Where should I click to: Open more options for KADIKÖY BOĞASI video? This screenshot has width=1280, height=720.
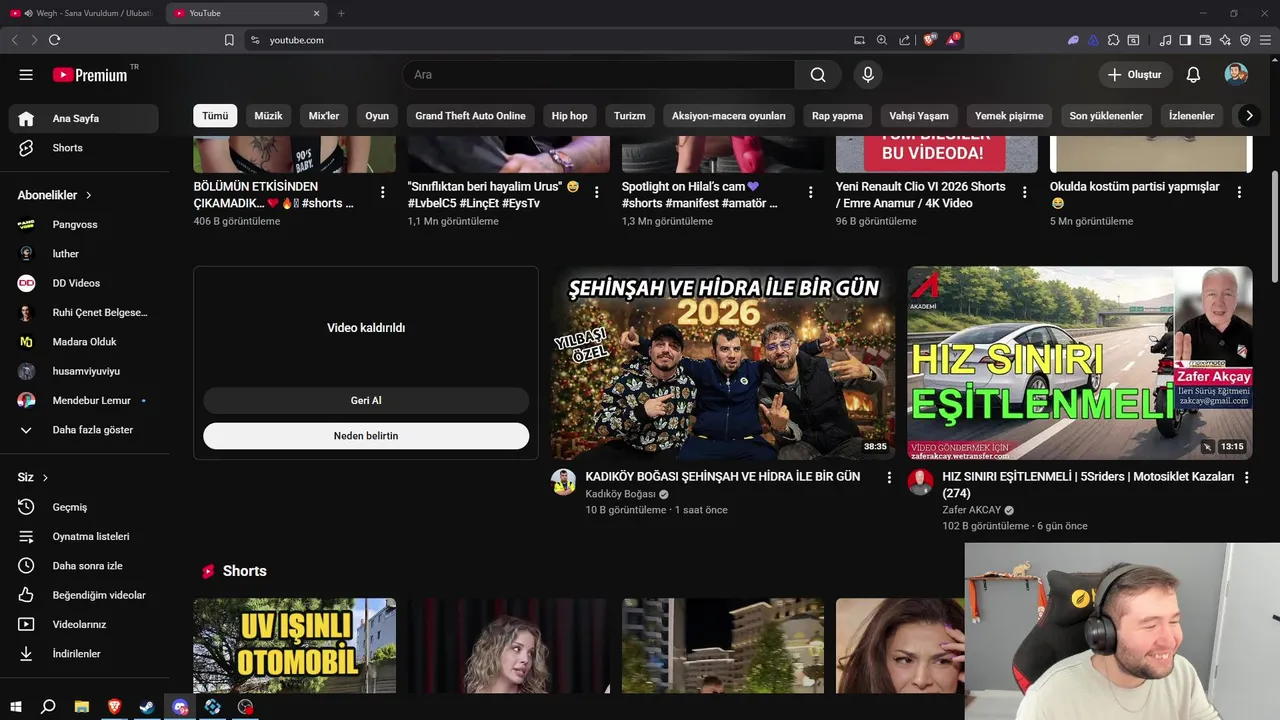pos(889,478)
